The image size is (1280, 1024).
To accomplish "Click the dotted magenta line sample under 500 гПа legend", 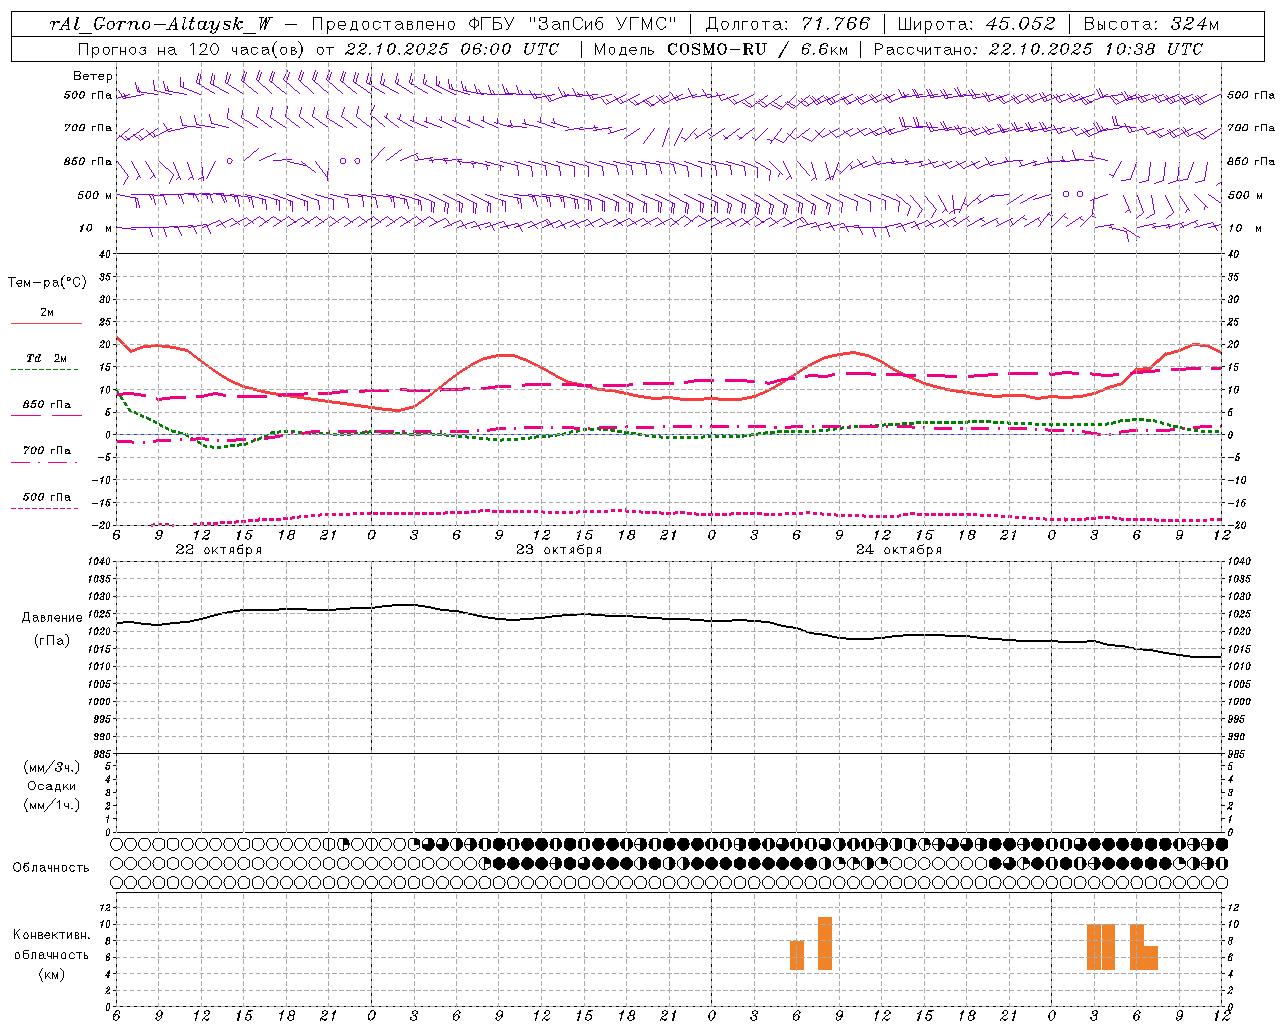I will [45, 508].
